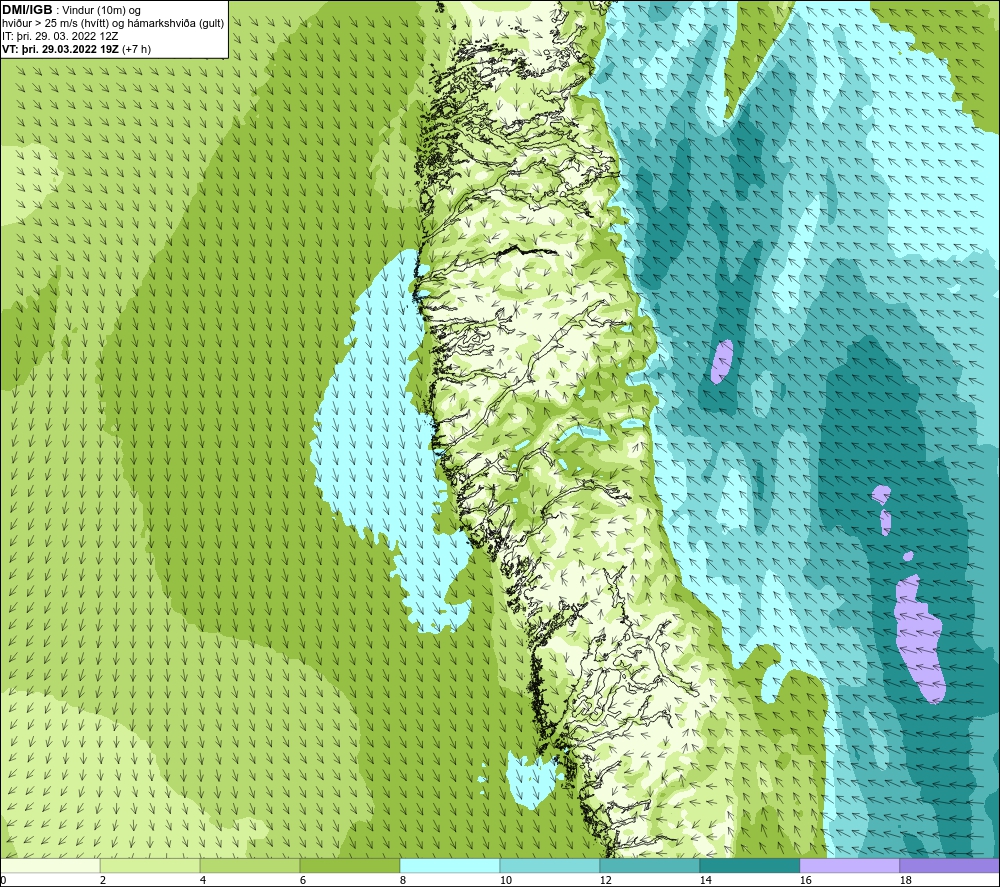Click the small cyan patch off southern coast
1000x887 pixels.
click(531, 781)
